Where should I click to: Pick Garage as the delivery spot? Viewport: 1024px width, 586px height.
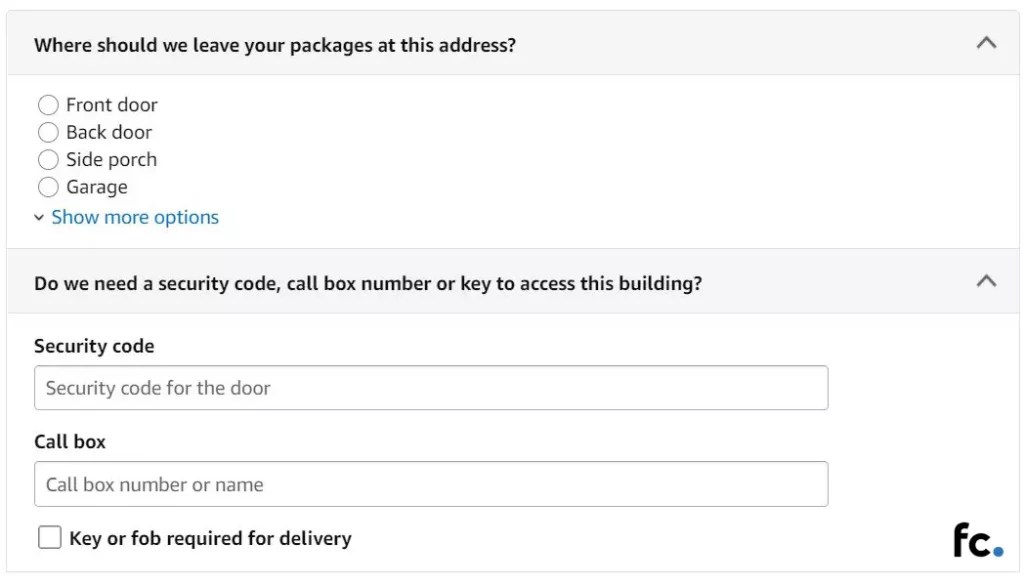(x=47, y=186)
